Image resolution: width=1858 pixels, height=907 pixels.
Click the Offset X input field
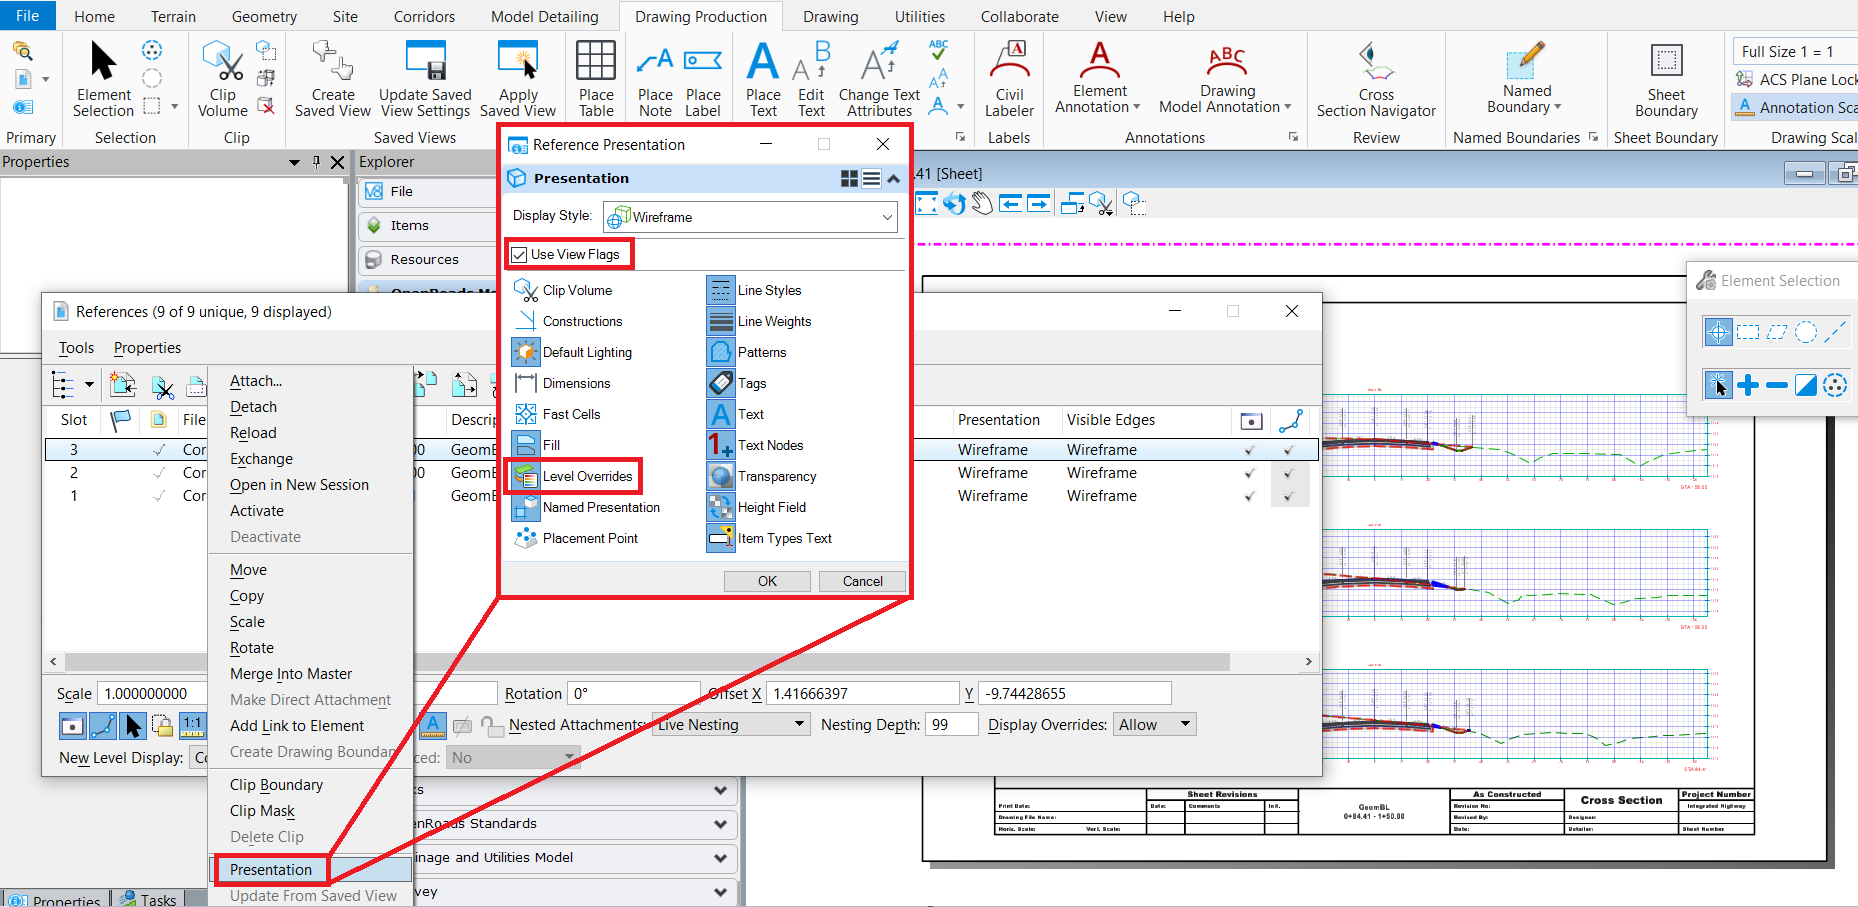[862, 693]
